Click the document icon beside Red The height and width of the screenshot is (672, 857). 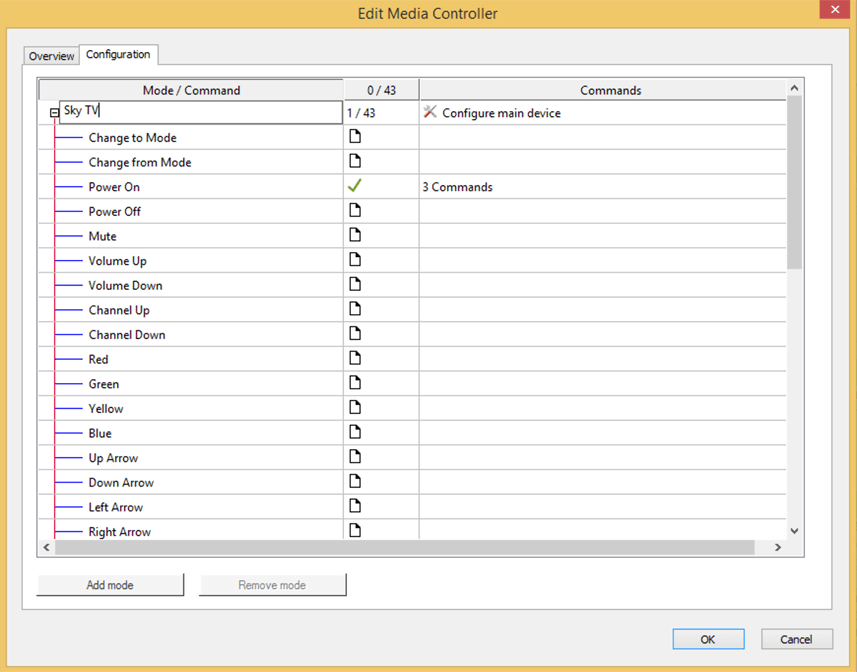tap(354, 358)
